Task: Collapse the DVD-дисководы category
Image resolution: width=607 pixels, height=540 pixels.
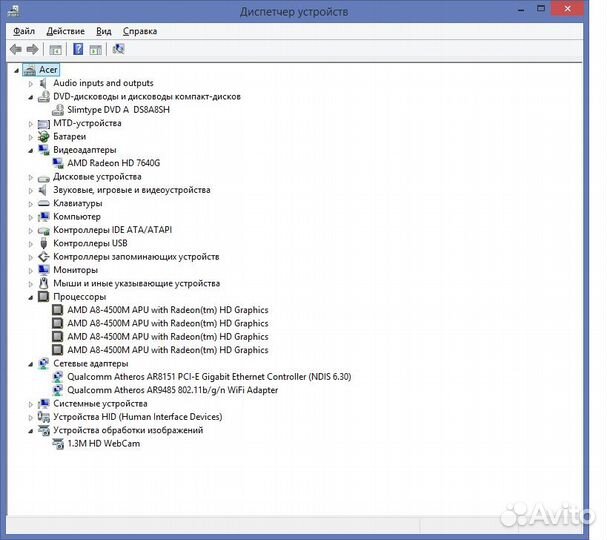Action: 31,97
